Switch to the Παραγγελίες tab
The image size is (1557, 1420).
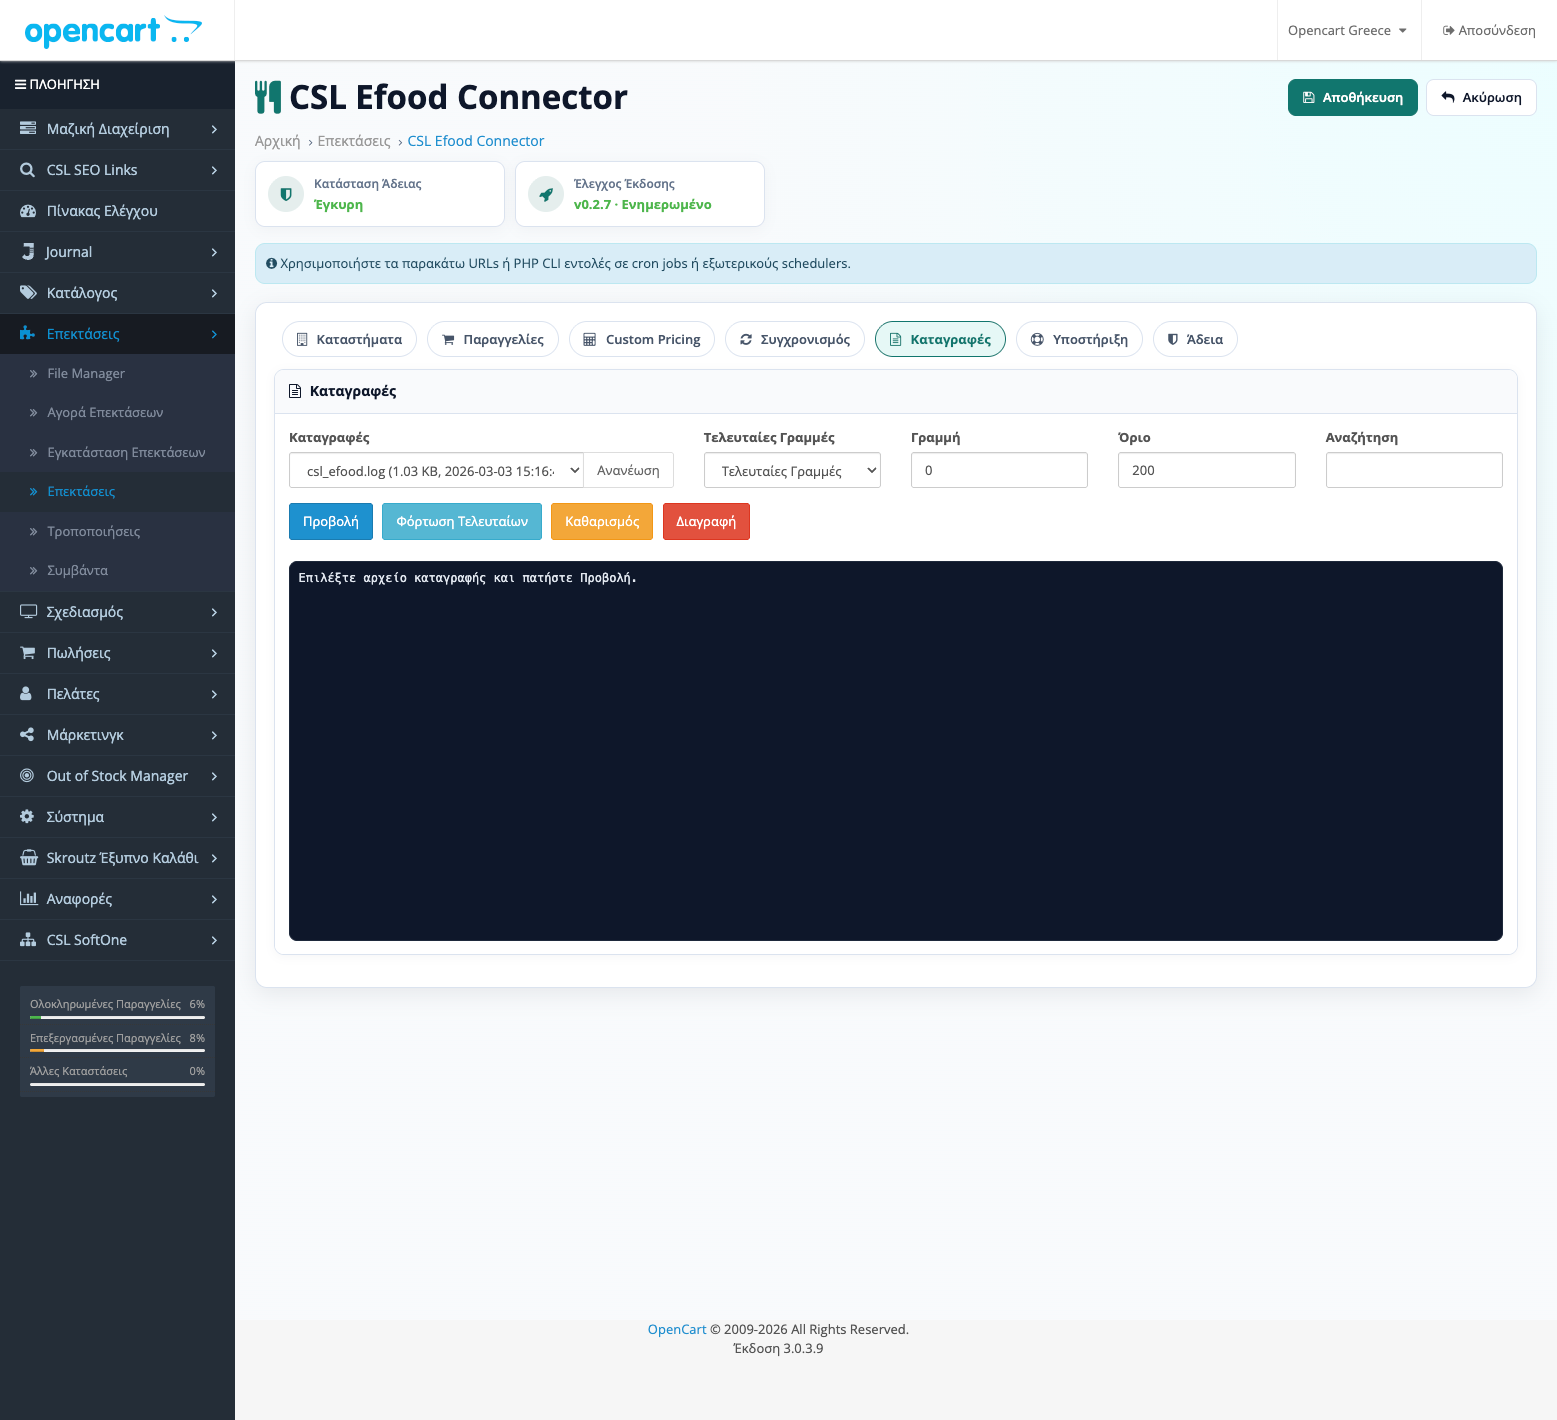coord(493,340)
